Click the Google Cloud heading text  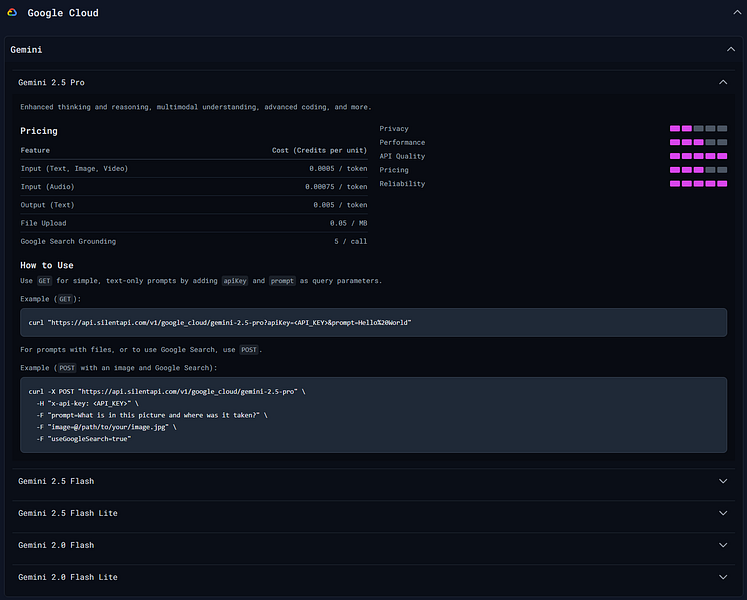point(63,13)
